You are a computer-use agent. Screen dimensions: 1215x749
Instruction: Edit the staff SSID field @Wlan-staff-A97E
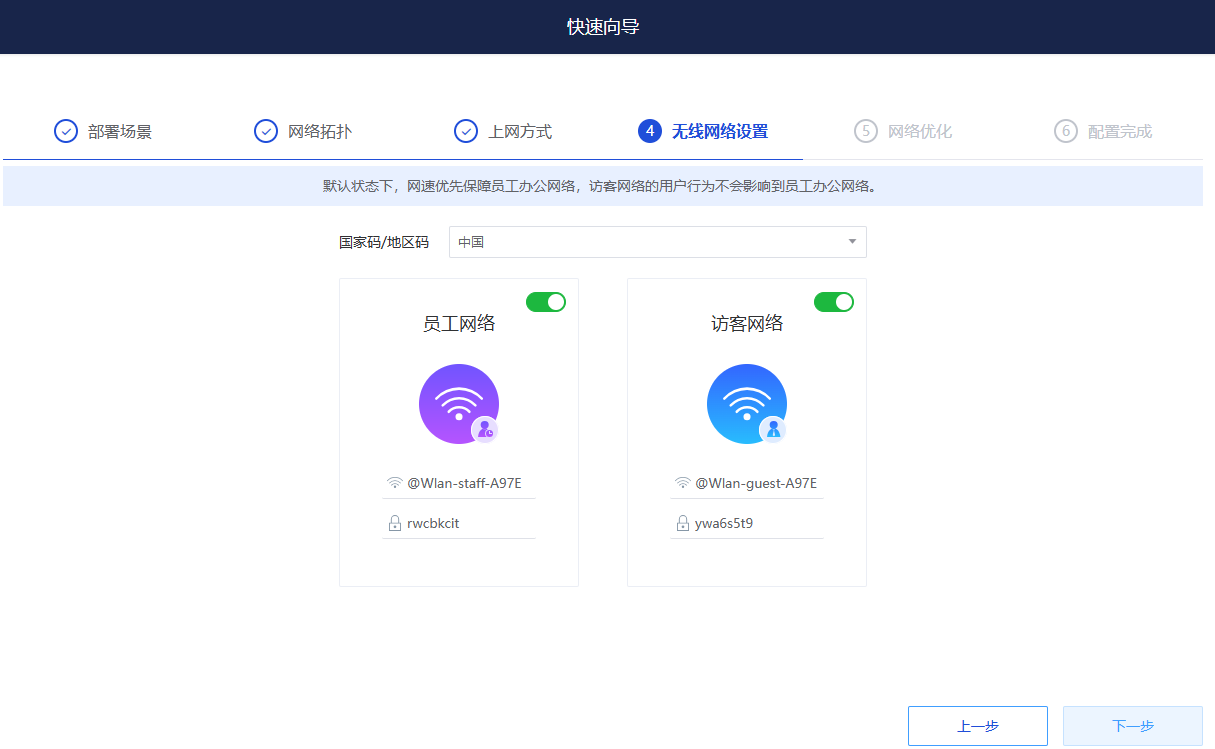click(464, 483)
